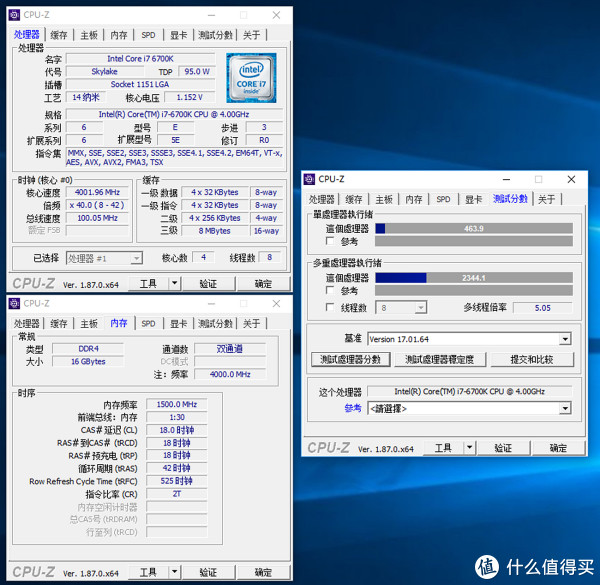Viewport: 600px width, 585px height.
Task: Click CPU-Z app icon in memory window title
Action: (x=15, y=303)
